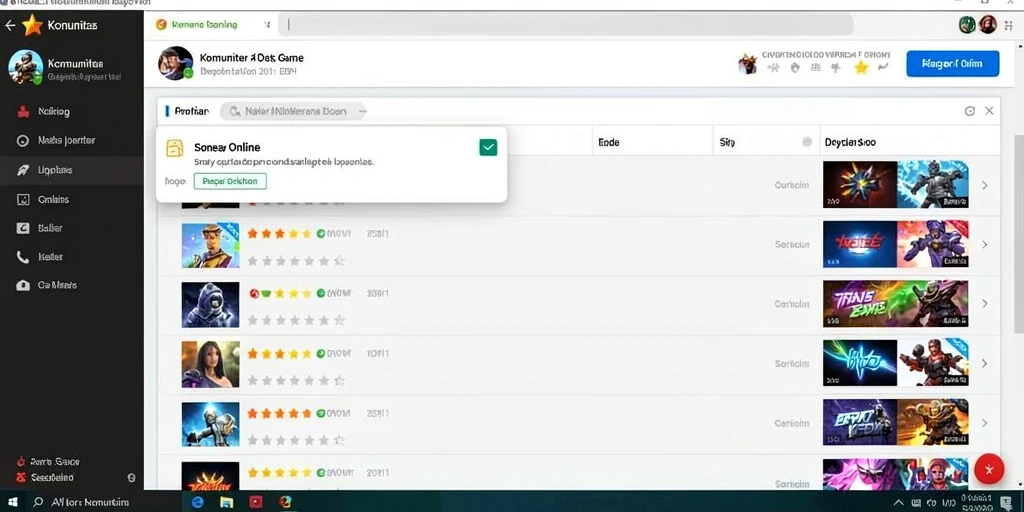Expand the row with purple robot thumbnail
Screen dimensions: 1024x512
coord(985,245)
